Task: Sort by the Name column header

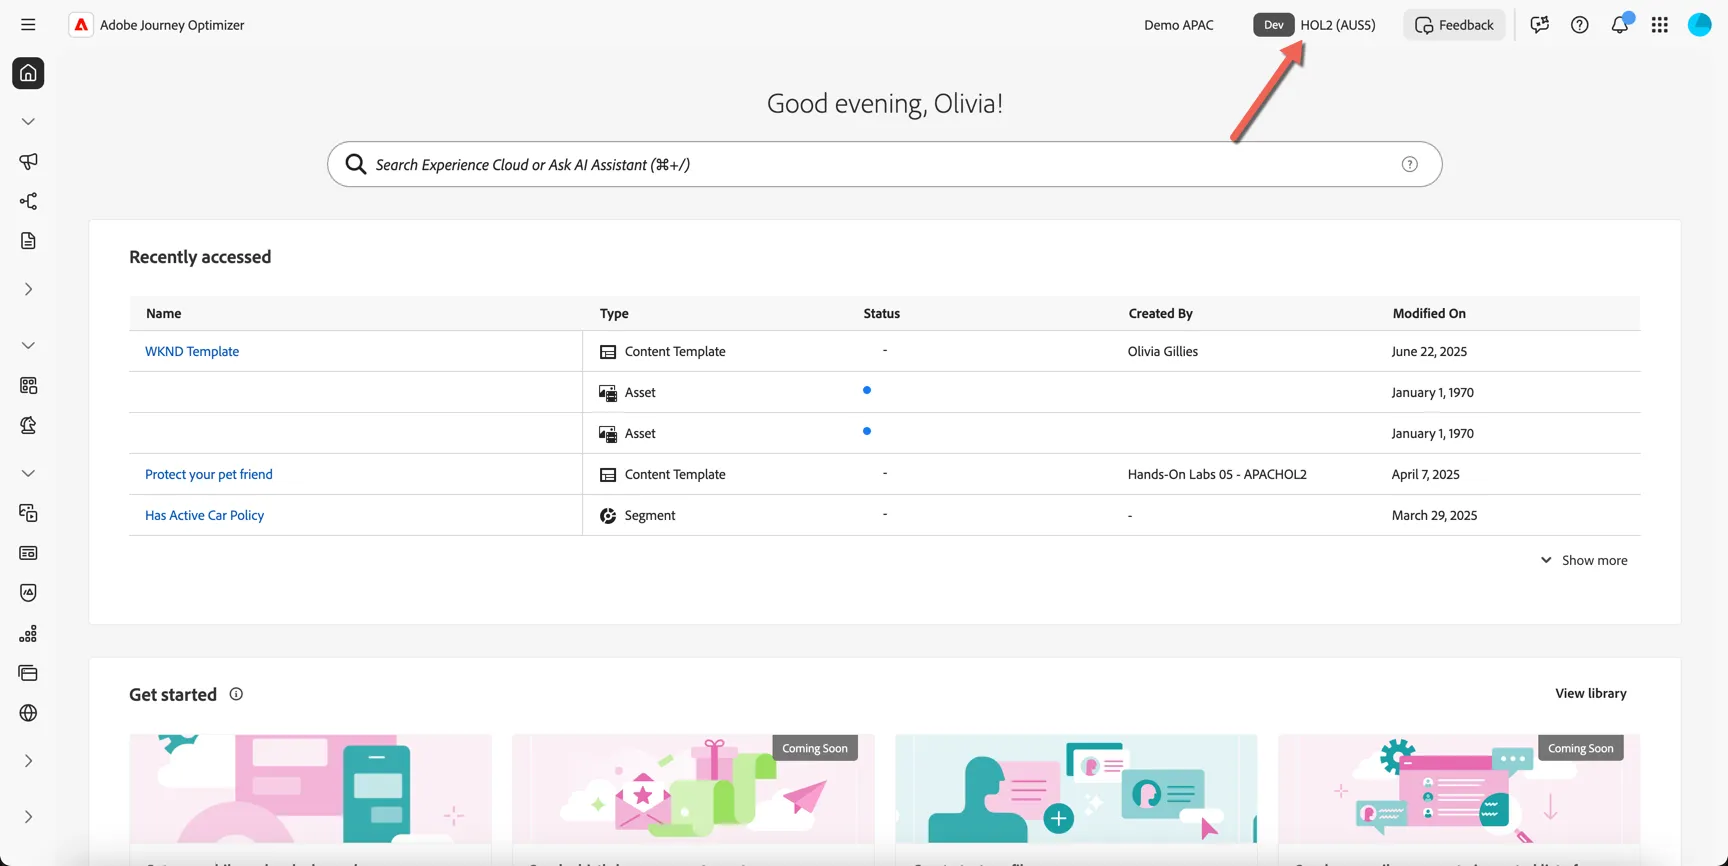Action: 164,313
